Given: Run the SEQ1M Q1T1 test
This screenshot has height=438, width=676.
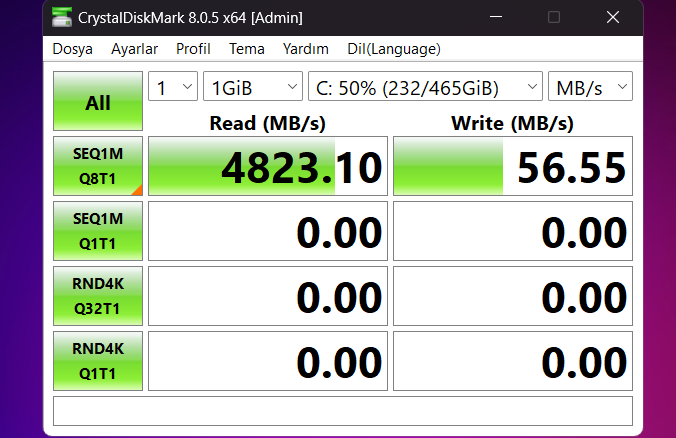Looking at the screenshot, I should (x=98, y=231).
